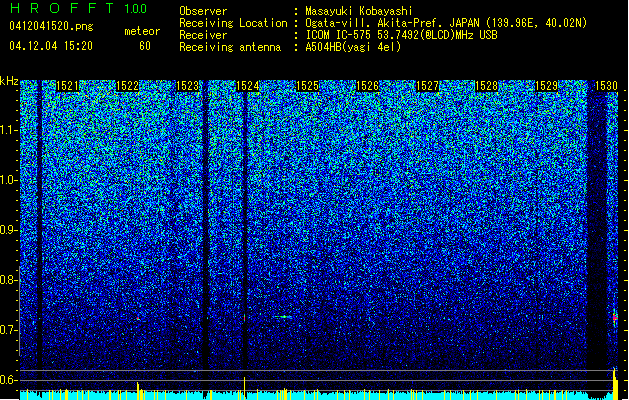Image resolution: width=629 pixels, height=400 pixels.
Task: Click the 0.7 kHz axis label
Action: [9, 330]
